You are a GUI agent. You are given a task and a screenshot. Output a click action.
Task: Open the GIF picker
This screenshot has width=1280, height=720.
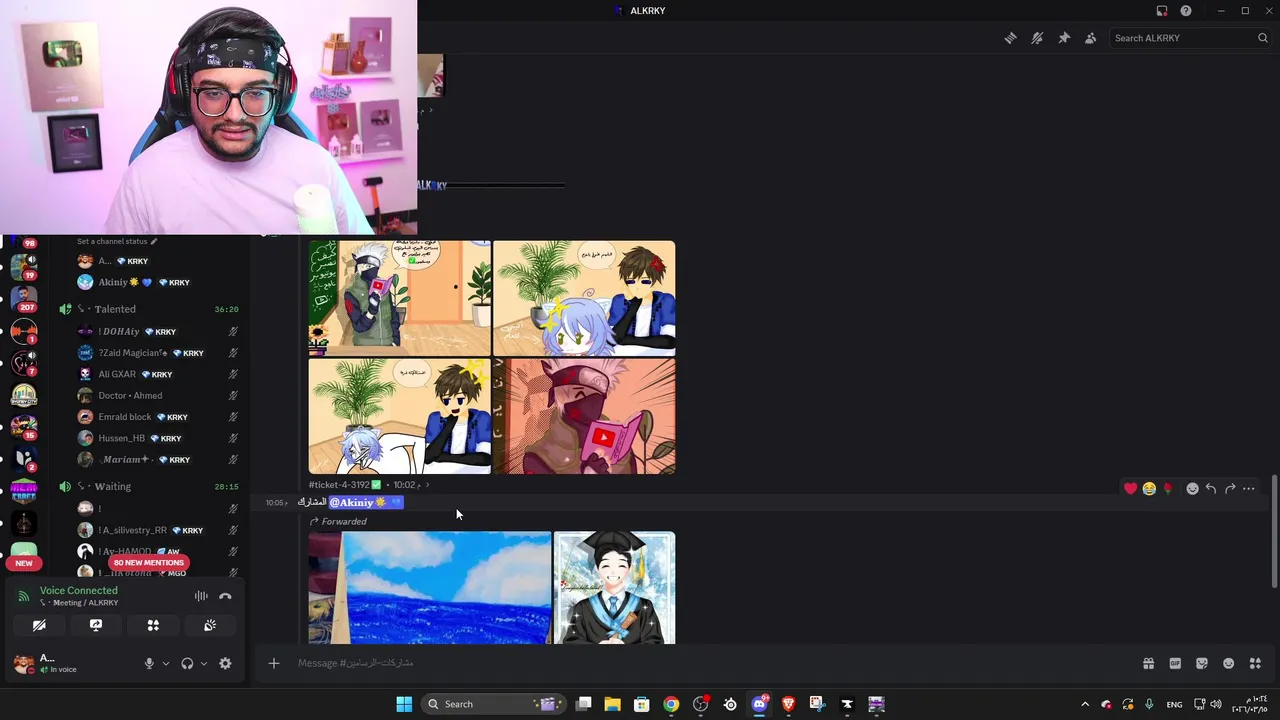pos(1175,663)
